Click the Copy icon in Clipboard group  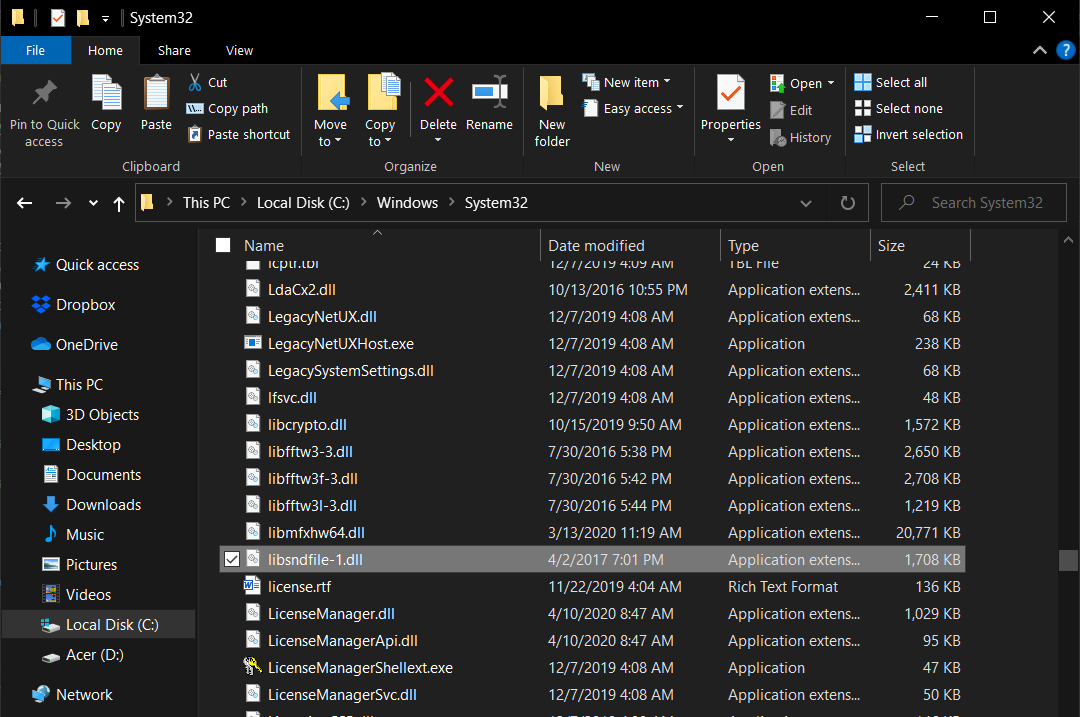pos(106,93)
